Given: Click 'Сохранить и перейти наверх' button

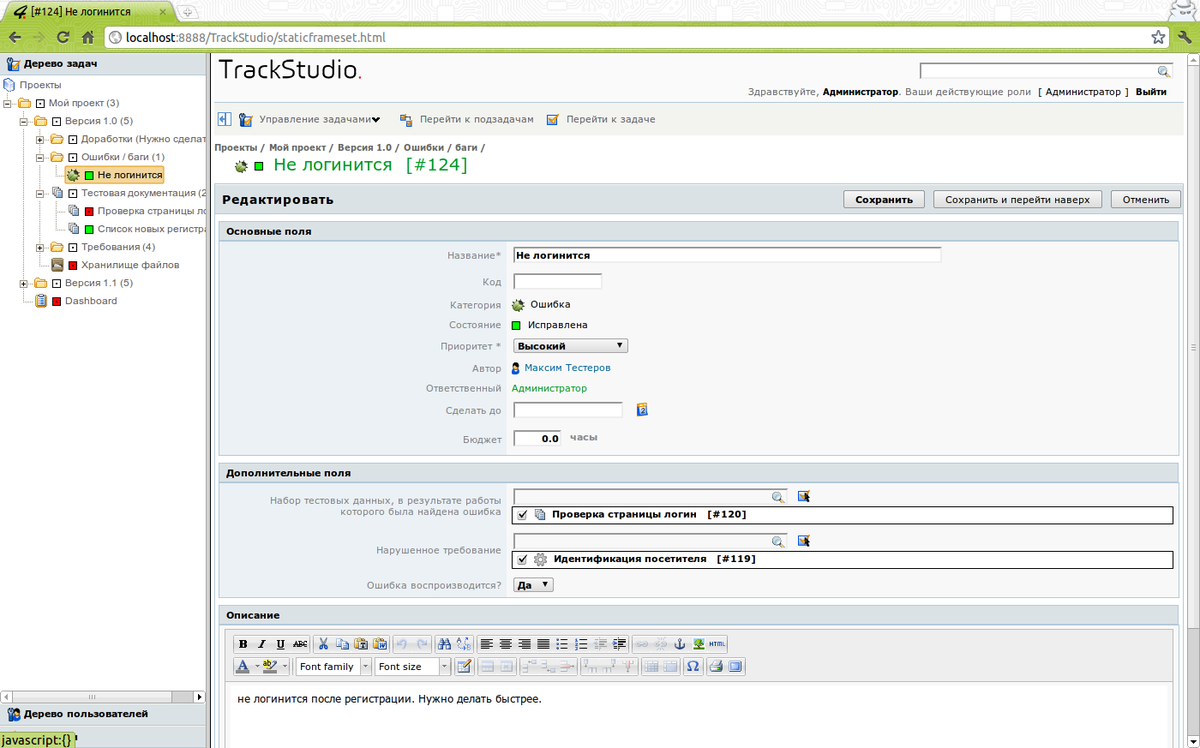Looking at the screenshot, I should pos(1018,199).
